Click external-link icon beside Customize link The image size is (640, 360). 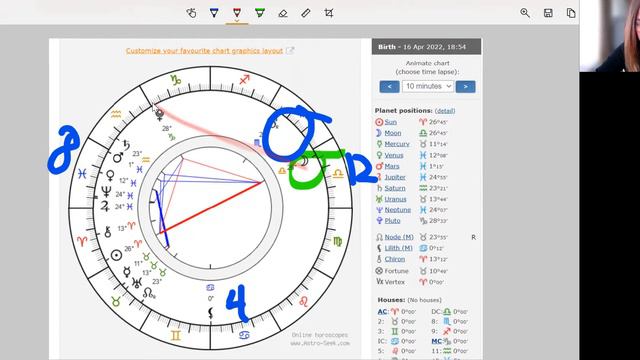click(290, 51)
